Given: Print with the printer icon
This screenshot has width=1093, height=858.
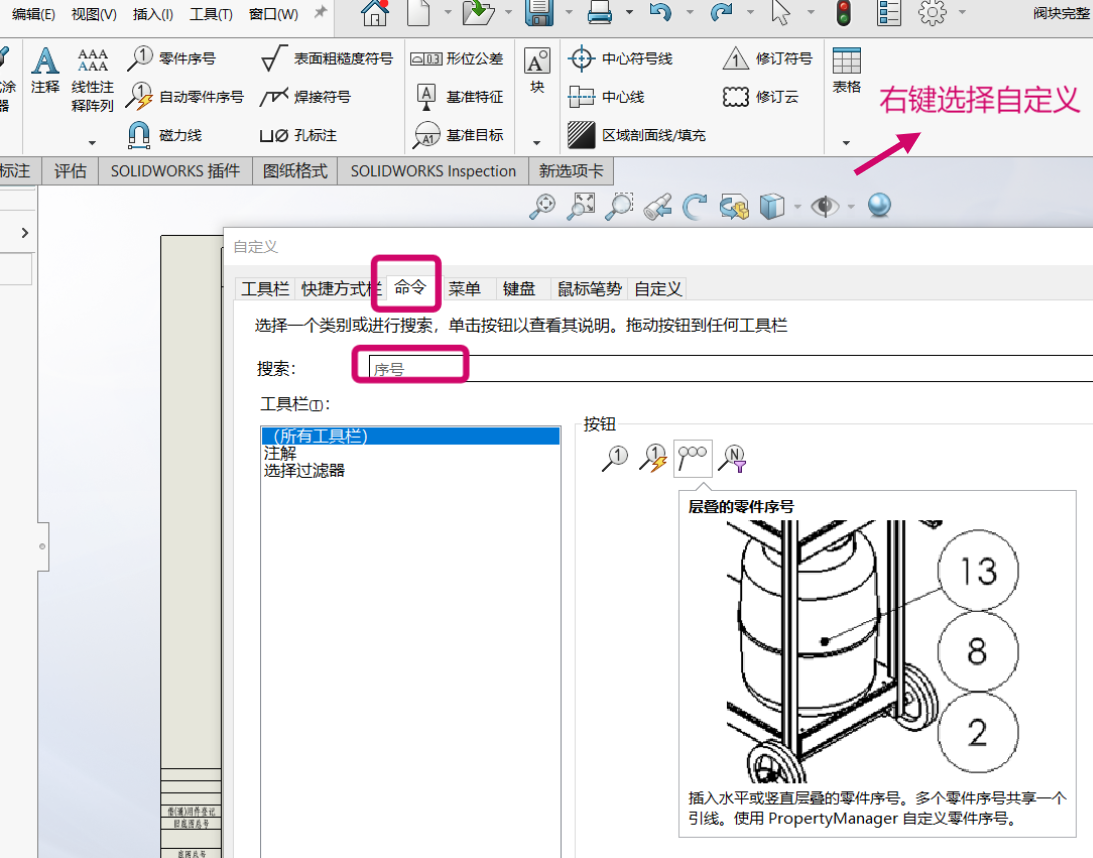Looking at the screenshot, I should point(599,12).
